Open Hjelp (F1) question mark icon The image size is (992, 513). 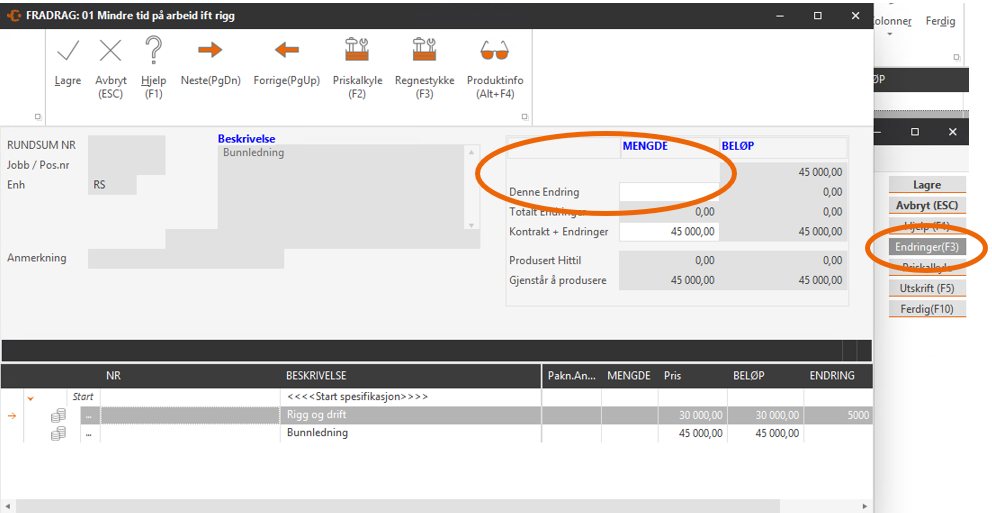153,51
